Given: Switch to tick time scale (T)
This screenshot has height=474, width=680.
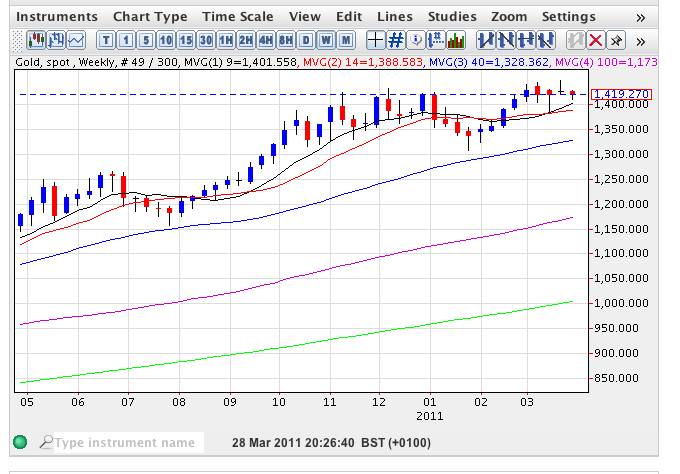Looking at the screenshot, I should coord(106,41).
